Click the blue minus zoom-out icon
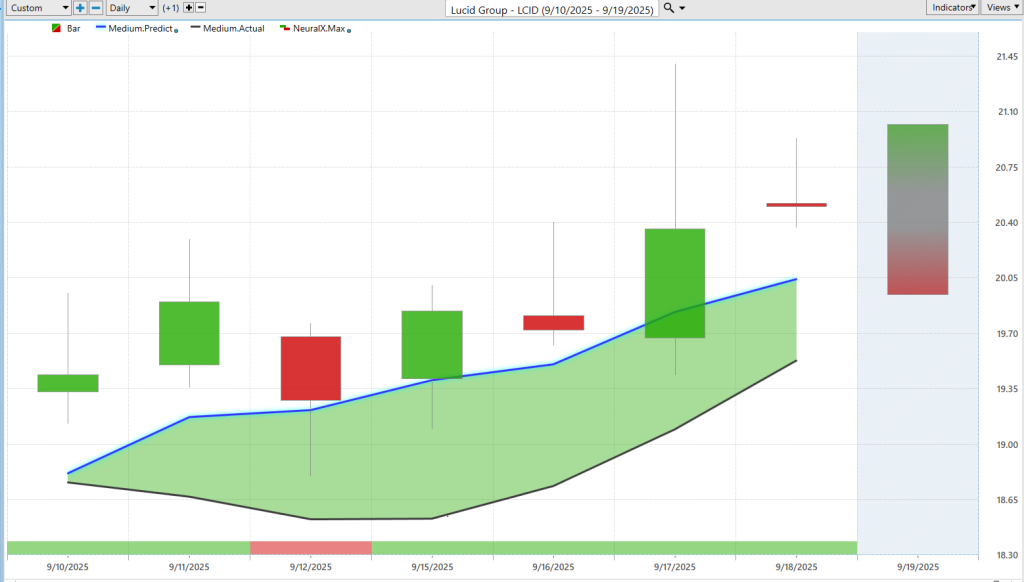The image size is (1024, 582). [x=95, y=8]
